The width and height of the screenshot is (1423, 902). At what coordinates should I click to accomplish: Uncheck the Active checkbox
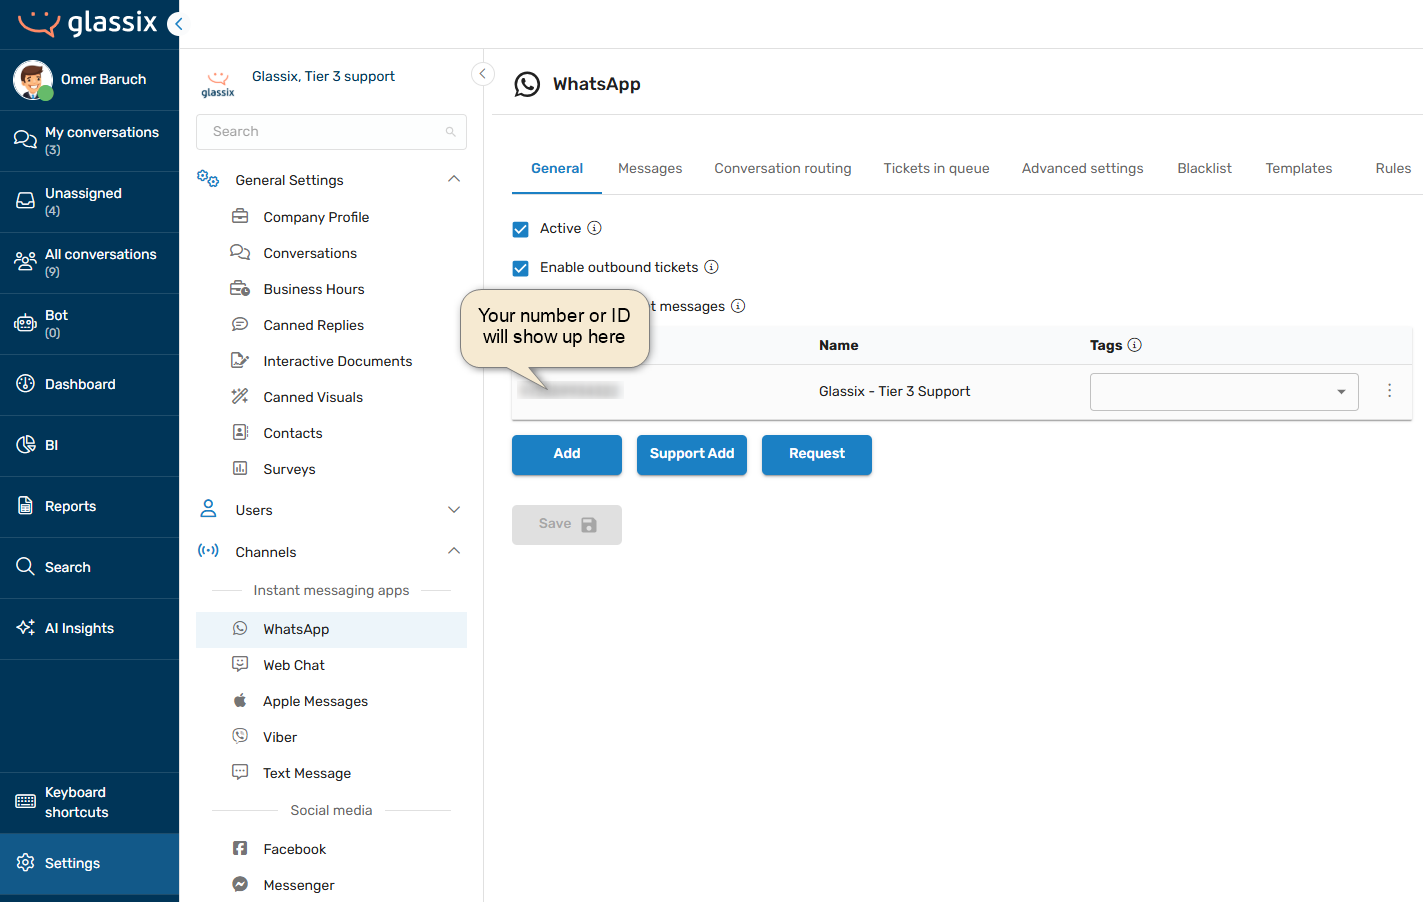520,229
